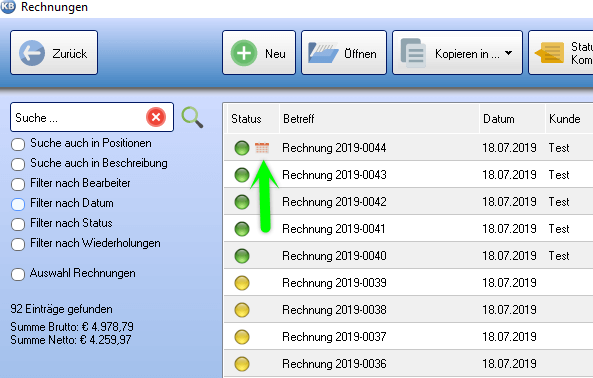Viewport: 593px width, 378px height.
Task: Open selected invoice with Öffnen button
Action: [x=344, y=53]
